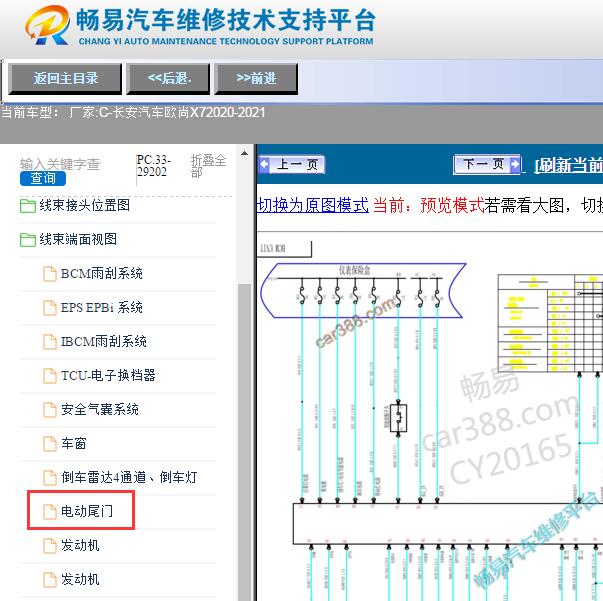603x601 pixels.
Task: Click the document icon beside EPS EPBi 系统
Action: click(x=50, y=308)
